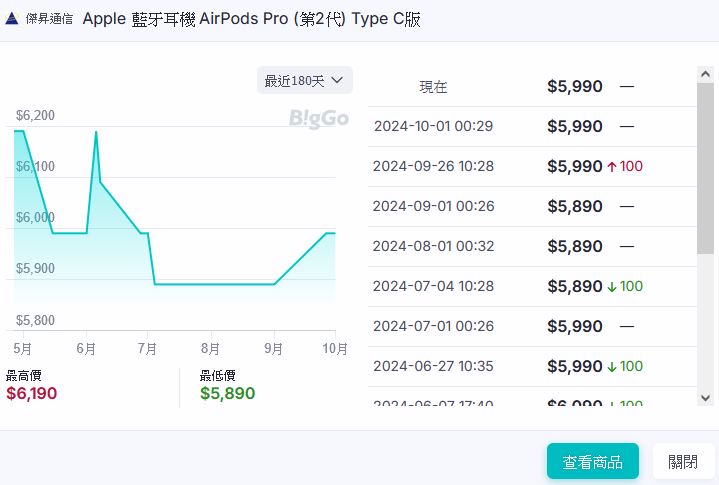Click the June price peak on the chart
719x485 pixels.
click(x=96, y=132)
